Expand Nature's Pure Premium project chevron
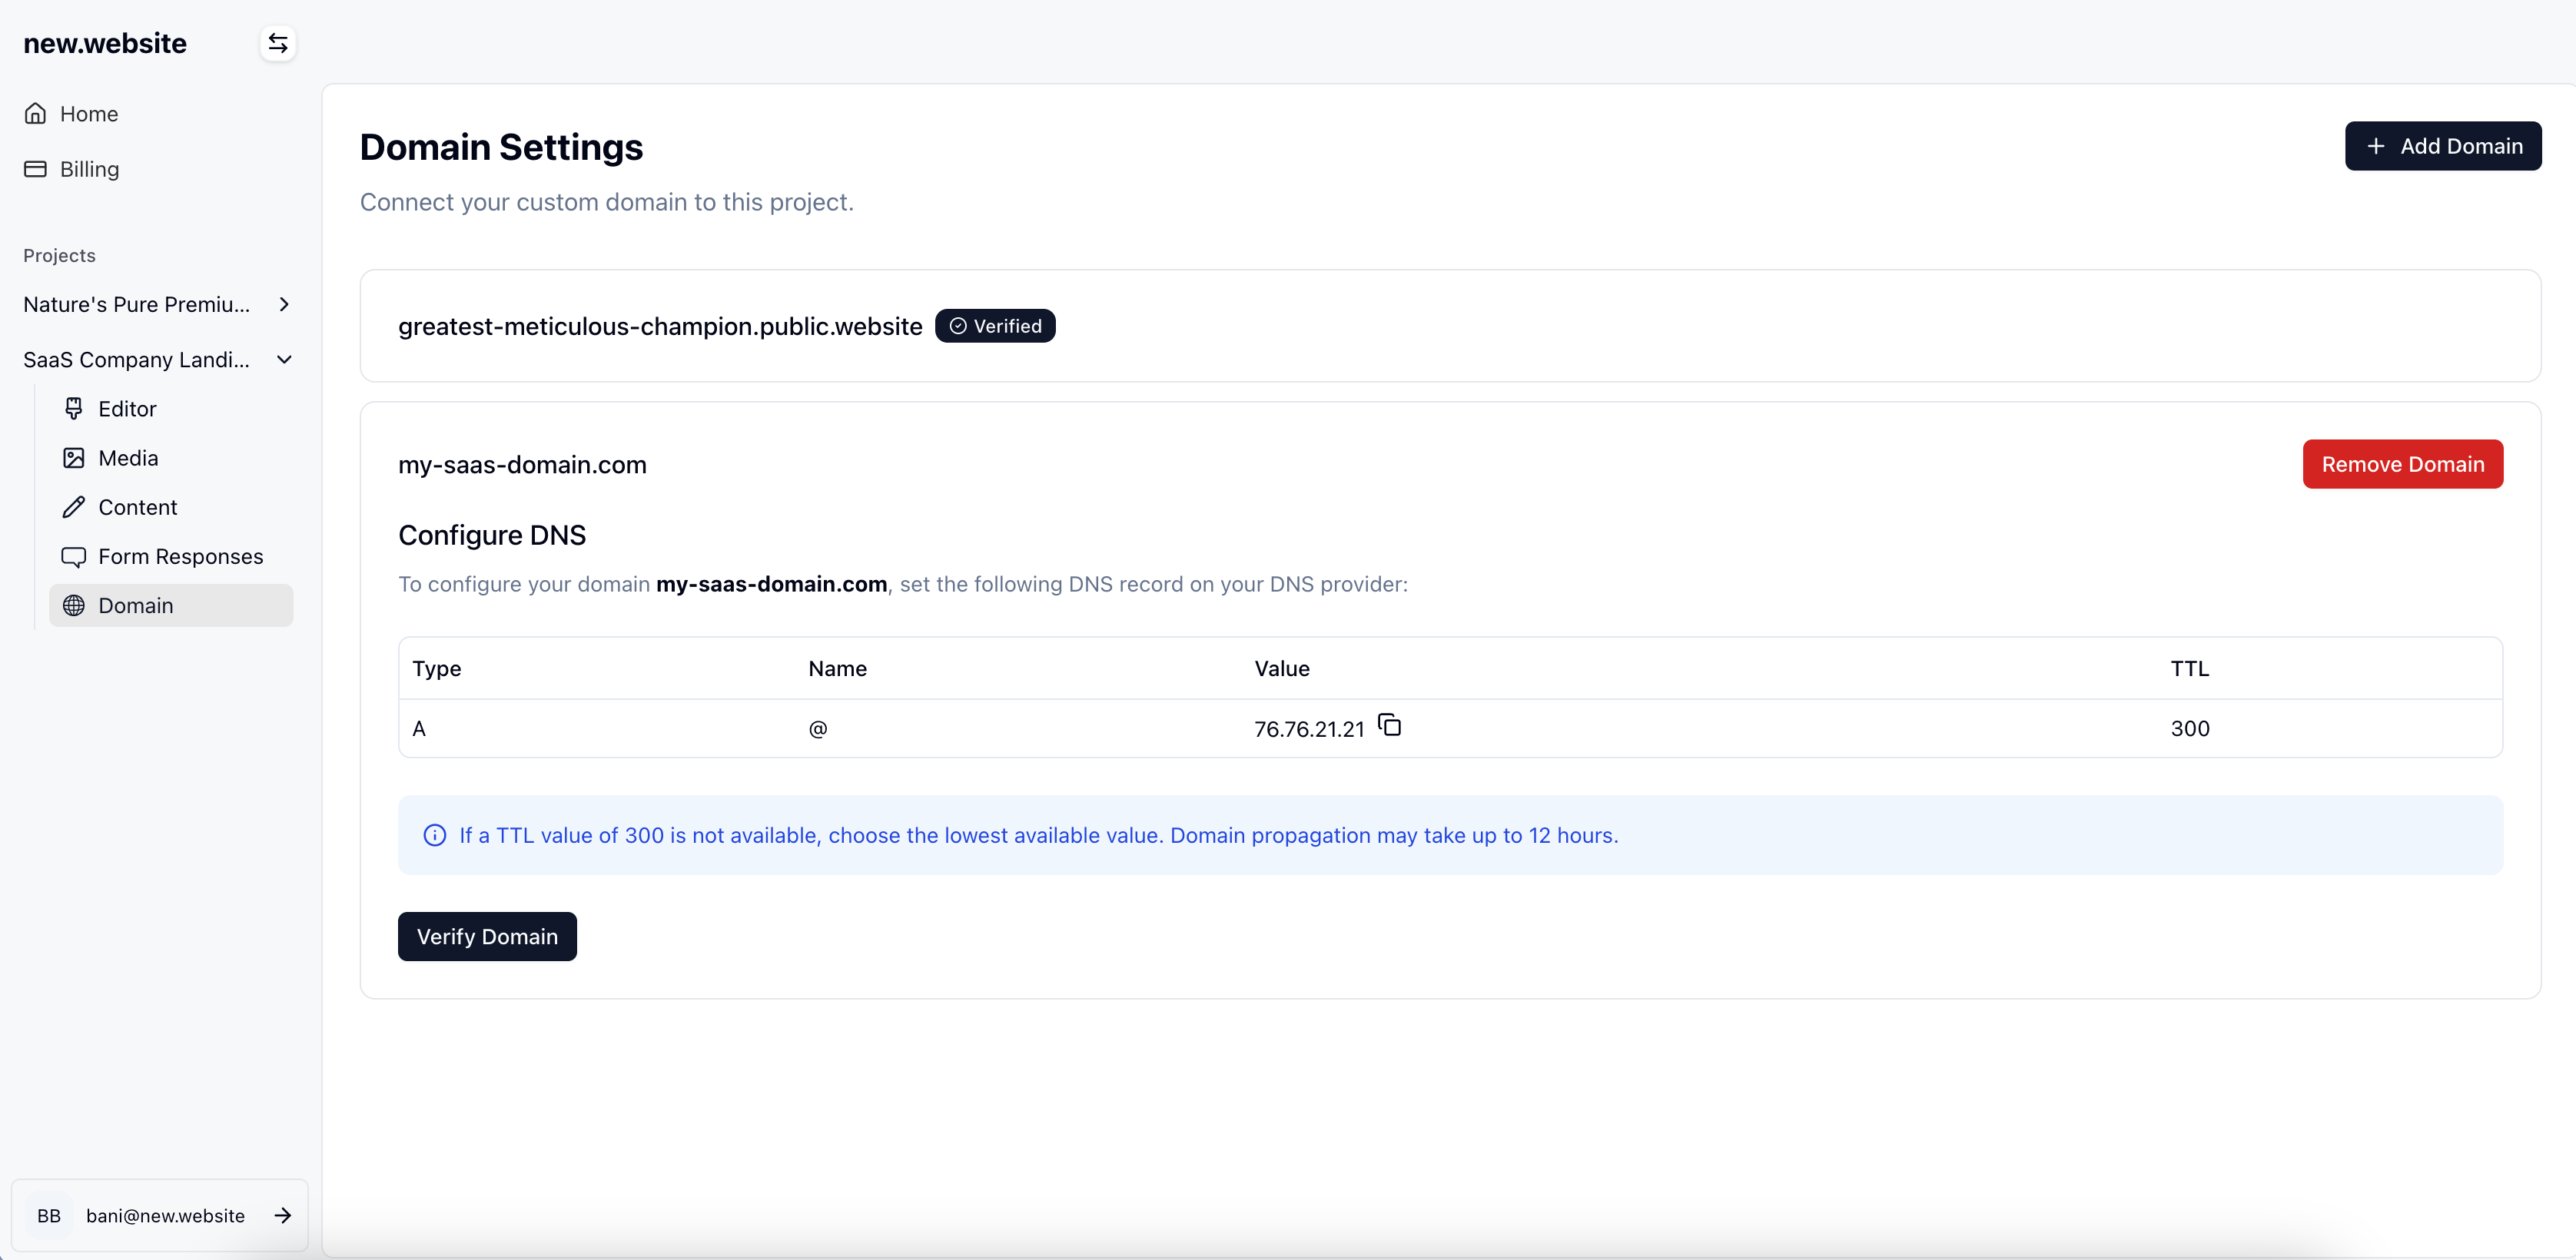The width and height of the screenshot is (2576, 1260). [x=284, y=304]
